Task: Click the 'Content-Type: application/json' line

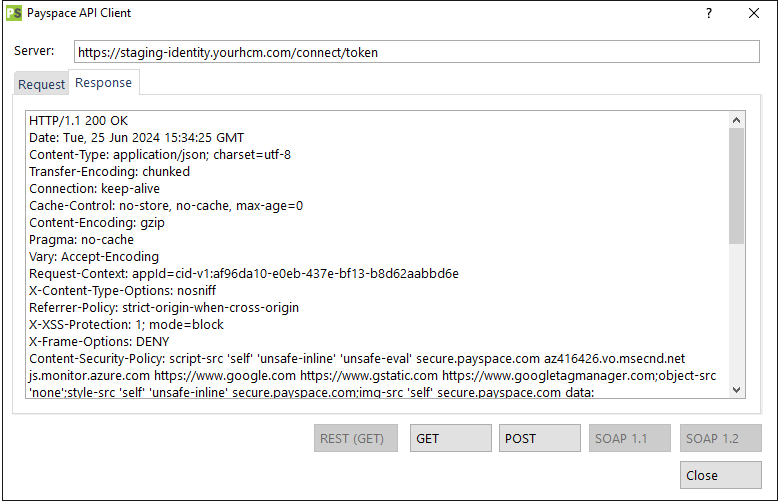Action: pos(160,155)
